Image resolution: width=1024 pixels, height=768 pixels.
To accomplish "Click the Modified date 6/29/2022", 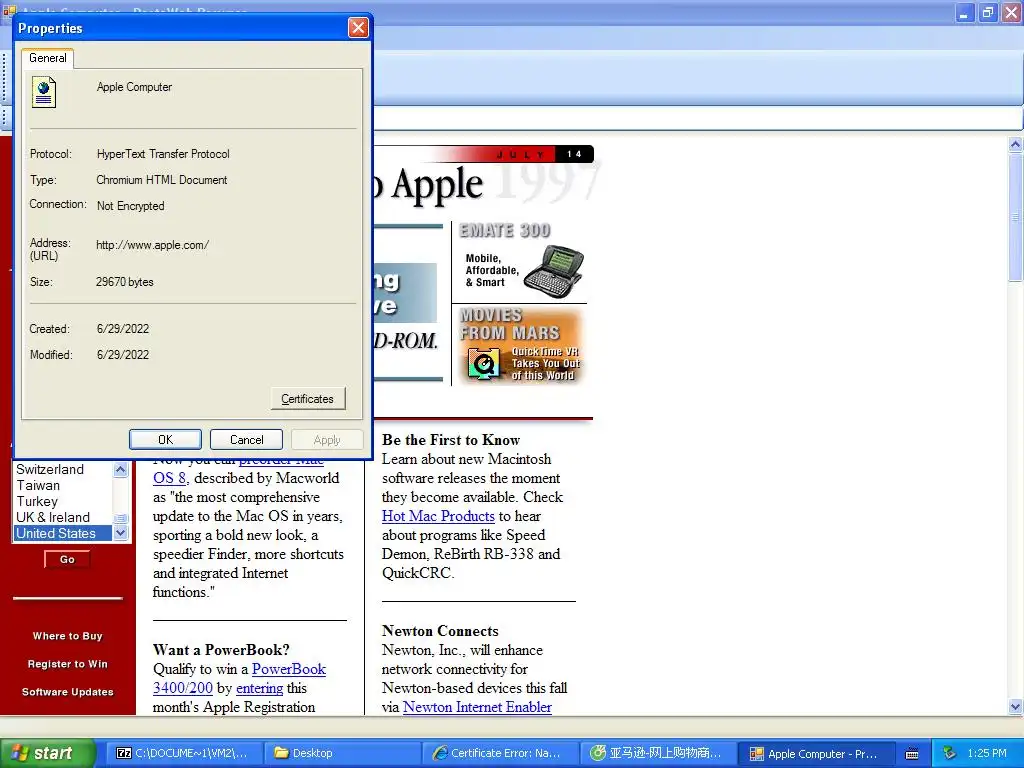I will coord(123,355).
